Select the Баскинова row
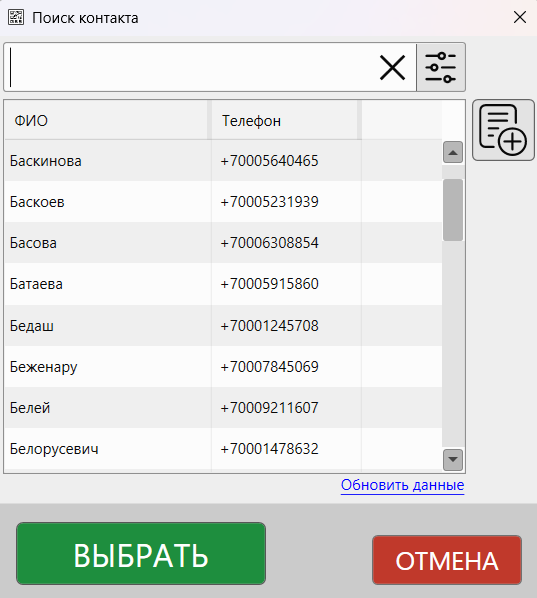The height and width of the screenshot is (598, 537). (223, 161)
